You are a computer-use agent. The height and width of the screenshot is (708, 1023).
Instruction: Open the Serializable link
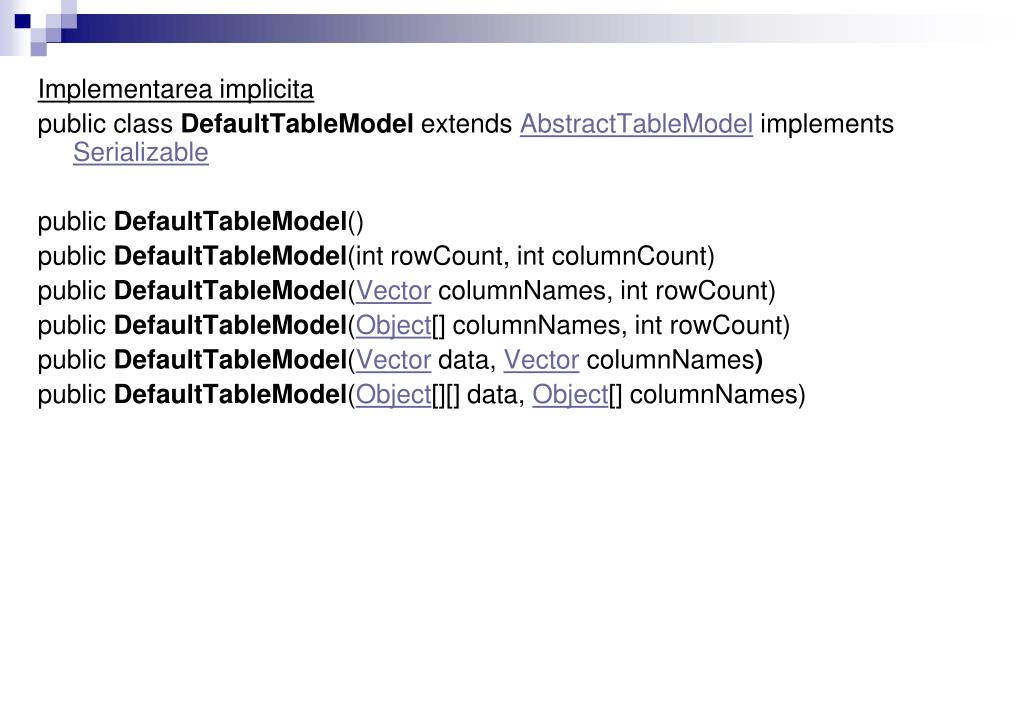(x=141, y=153)
